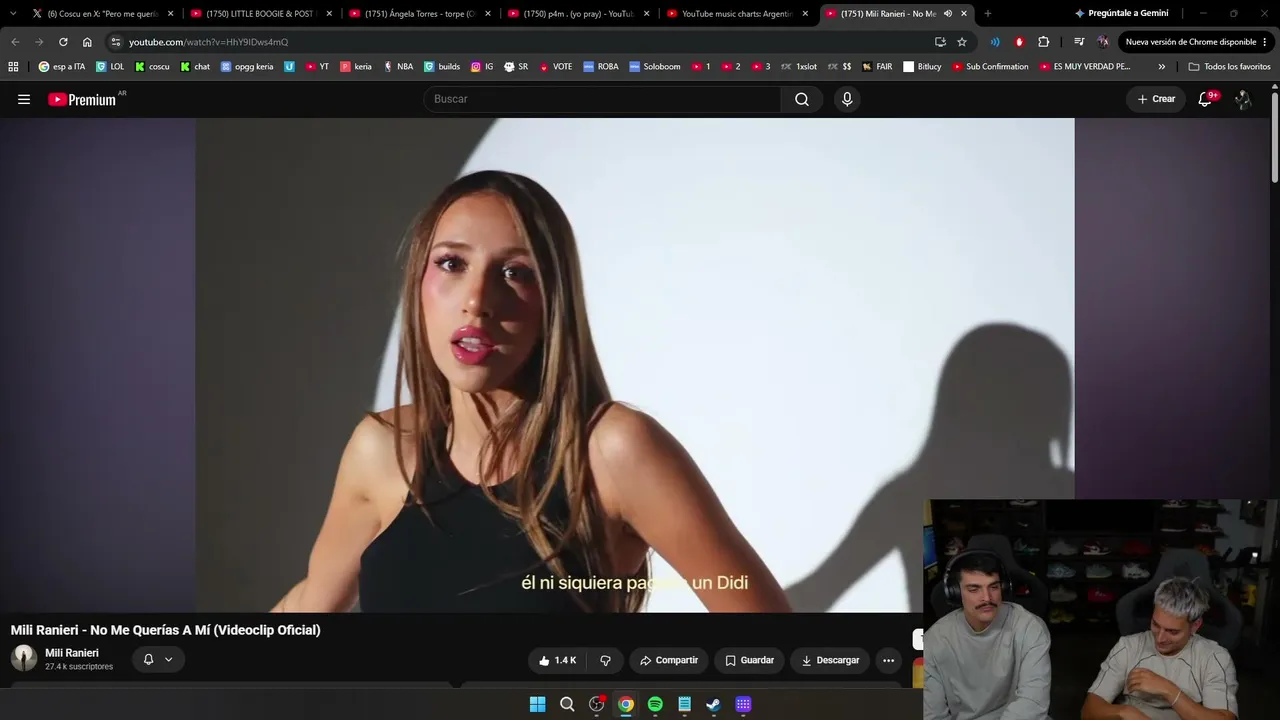Click the search magnifier button on YouTube
Viewport: 1280px width, 720px height.
coord(802,99)
